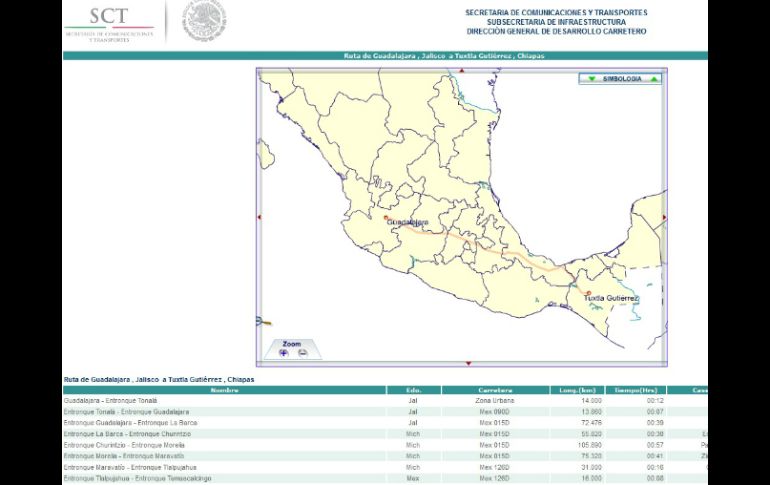770x485 pixels.
Task: Click the Edo. column header
Action: click(x=413, y=390)
